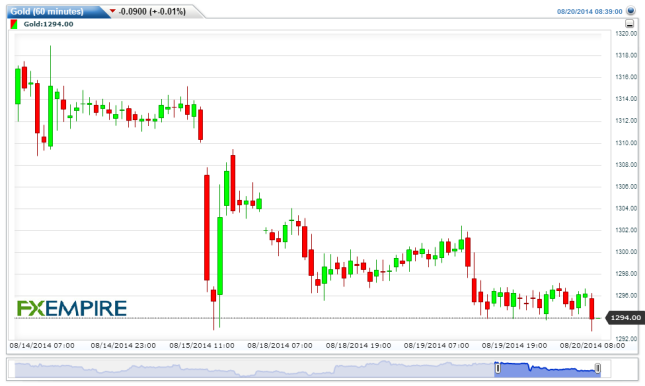Click the highlighted range in the navigator

tap(548, 369)
